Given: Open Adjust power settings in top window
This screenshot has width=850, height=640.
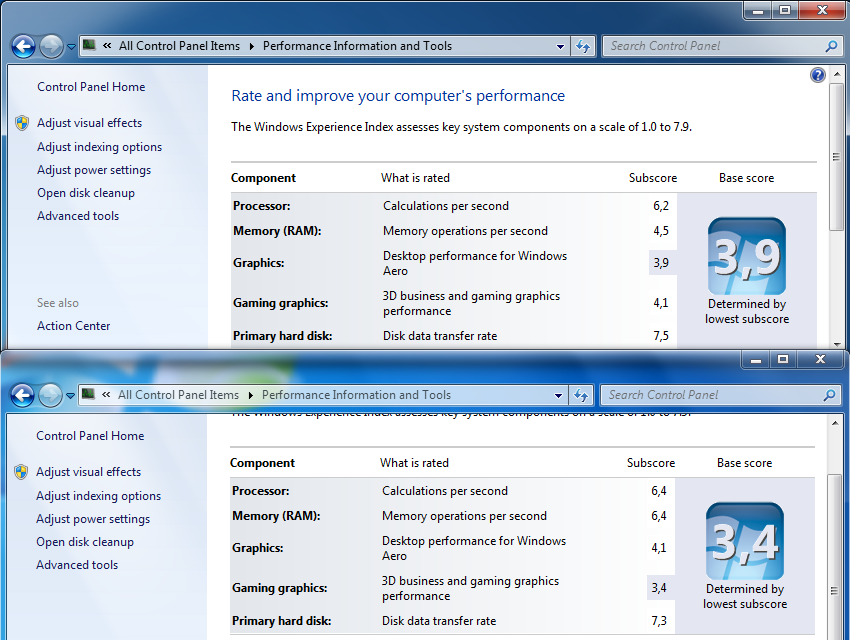Looking at the screenshot, I should (x=94, y=170).
